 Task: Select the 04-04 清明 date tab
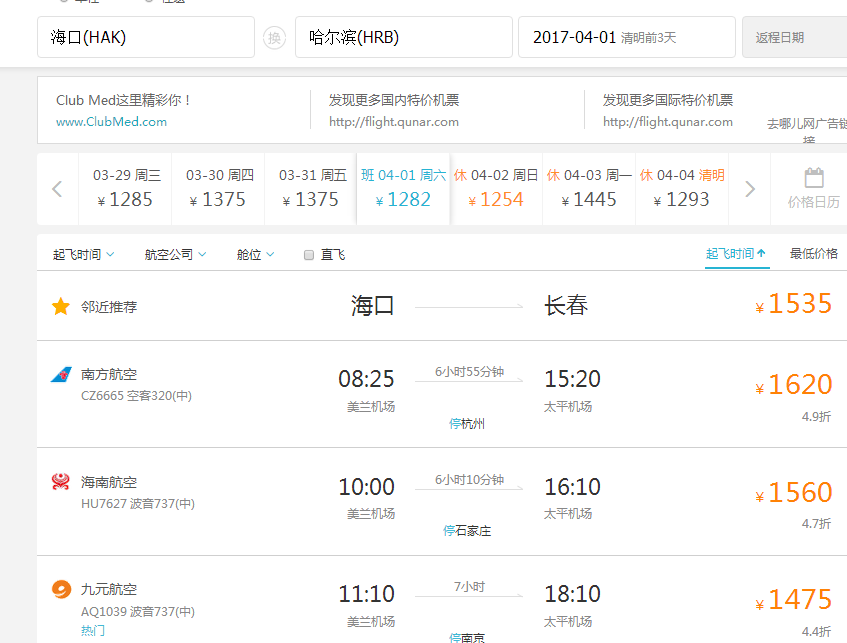click(682, 189)
